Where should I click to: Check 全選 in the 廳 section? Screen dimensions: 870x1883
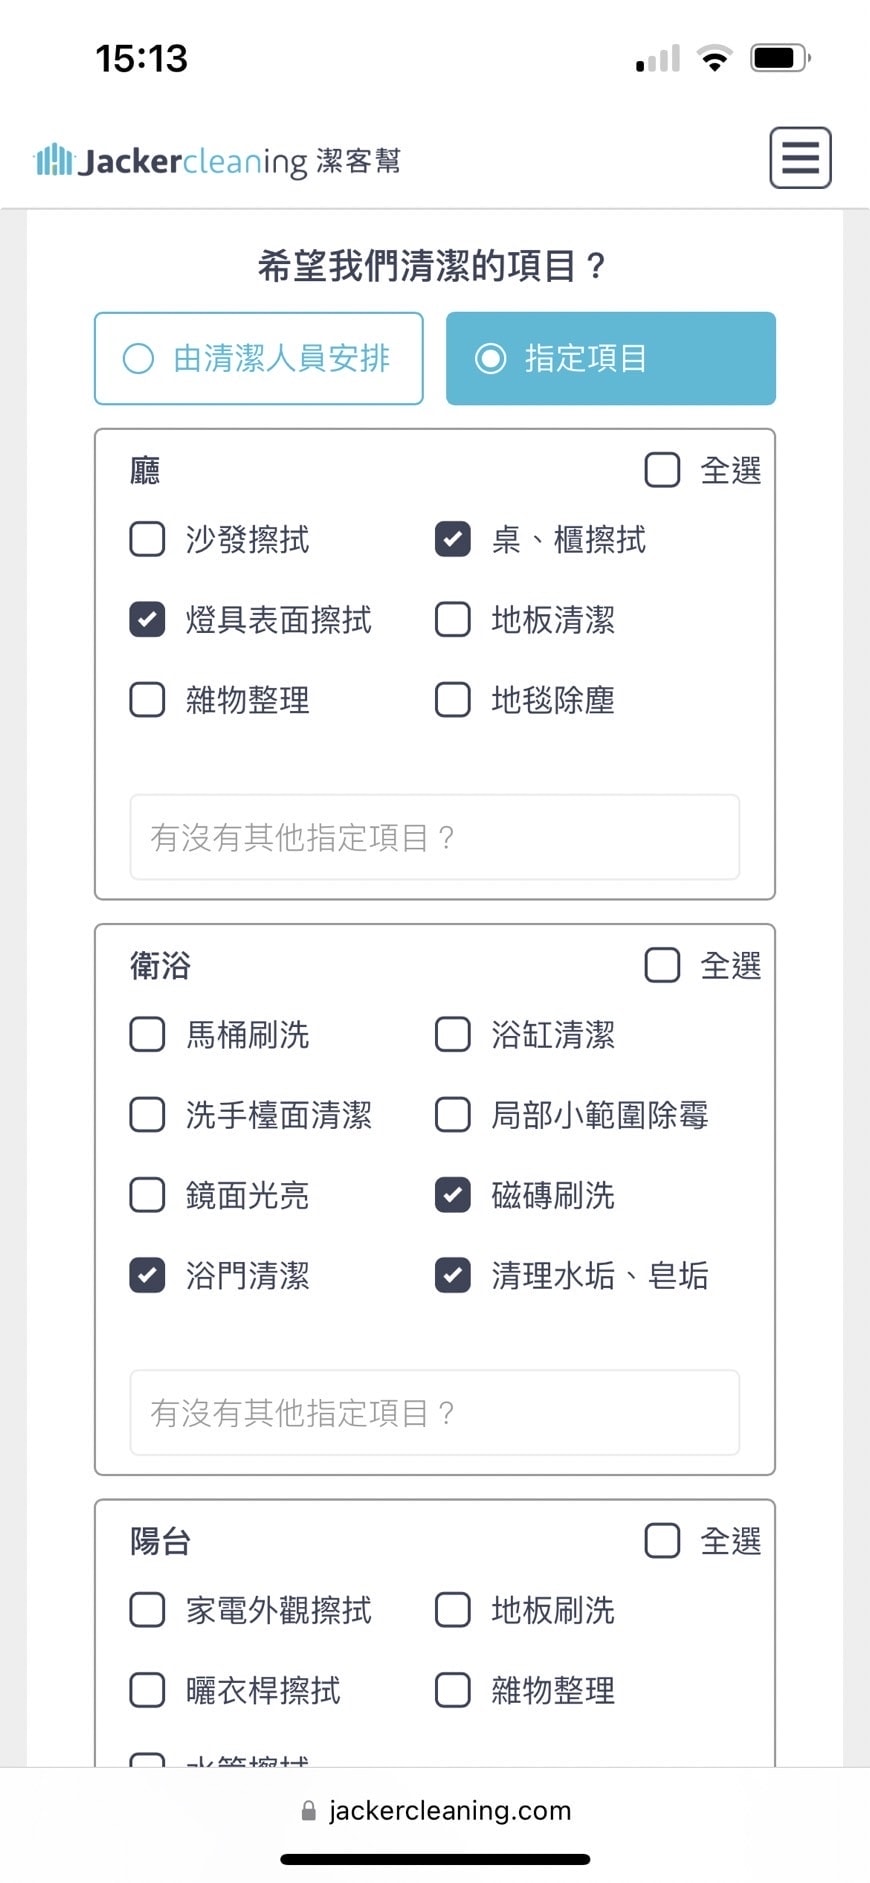click(x=662, y=470)
